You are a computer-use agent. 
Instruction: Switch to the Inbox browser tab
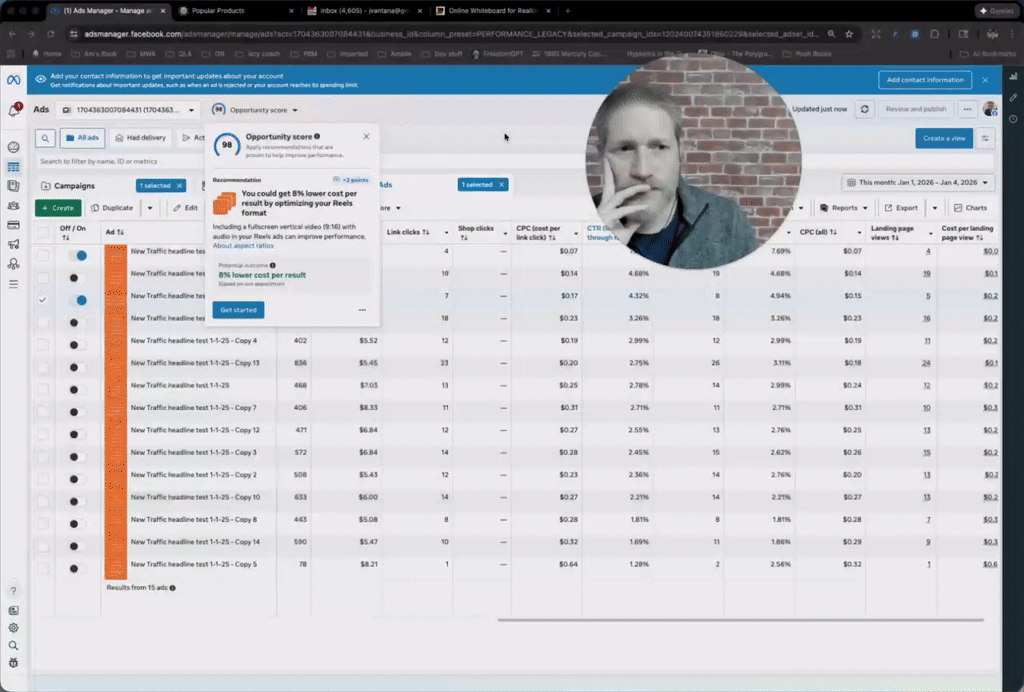(364, 11)
